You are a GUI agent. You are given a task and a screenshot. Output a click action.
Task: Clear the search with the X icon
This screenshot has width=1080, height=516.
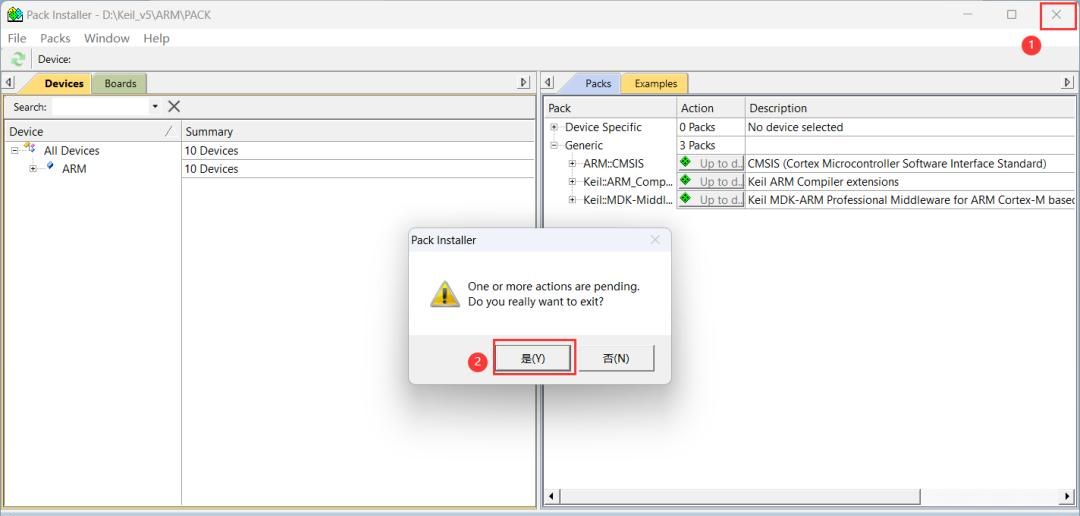click(174, 106)
